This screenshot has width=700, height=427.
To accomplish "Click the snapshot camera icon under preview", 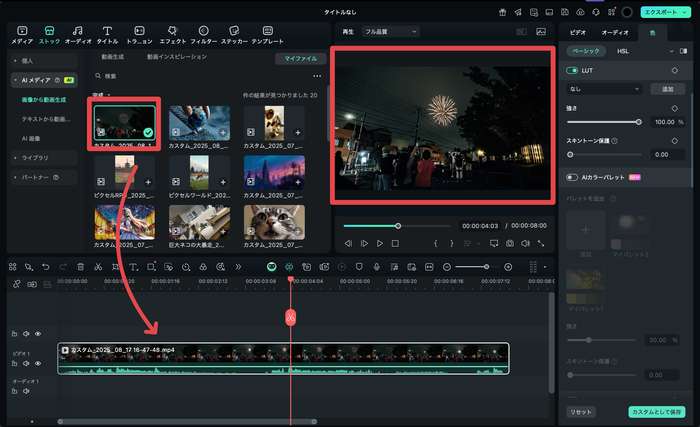I will [x=510, y=243].
